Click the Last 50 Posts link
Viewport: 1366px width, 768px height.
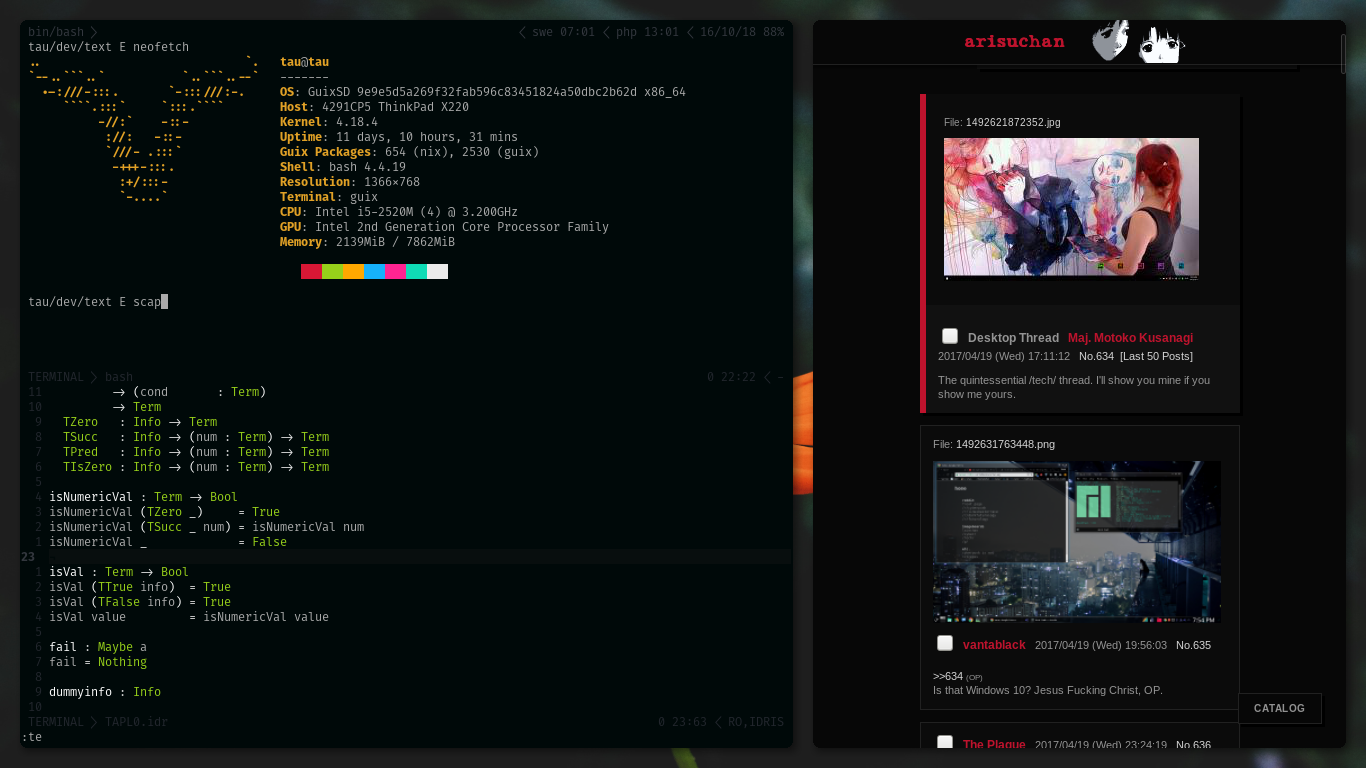[1156, 356]
